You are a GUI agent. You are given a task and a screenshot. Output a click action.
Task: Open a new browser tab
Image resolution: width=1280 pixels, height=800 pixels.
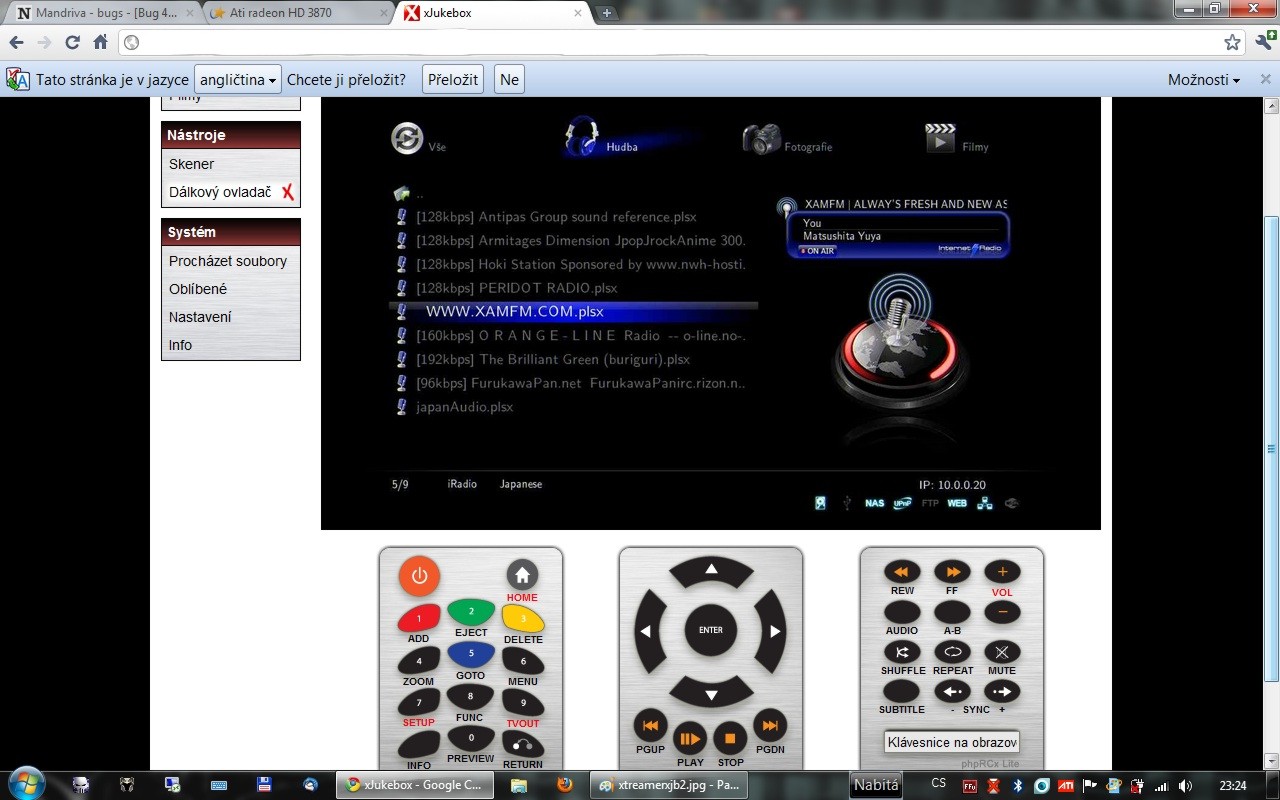pos(606,13)
